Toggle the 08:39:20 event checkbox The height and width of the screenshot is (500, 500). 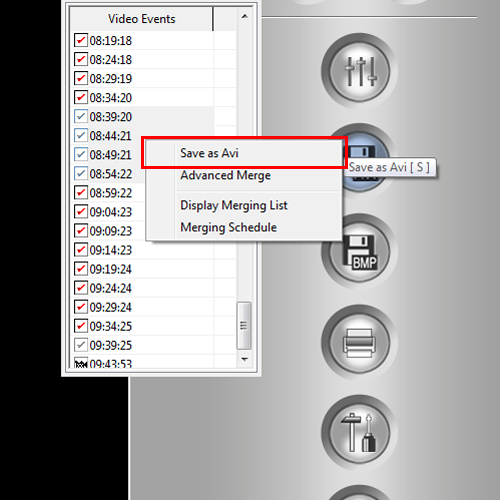pyautogui.click(x=81, y=116)
